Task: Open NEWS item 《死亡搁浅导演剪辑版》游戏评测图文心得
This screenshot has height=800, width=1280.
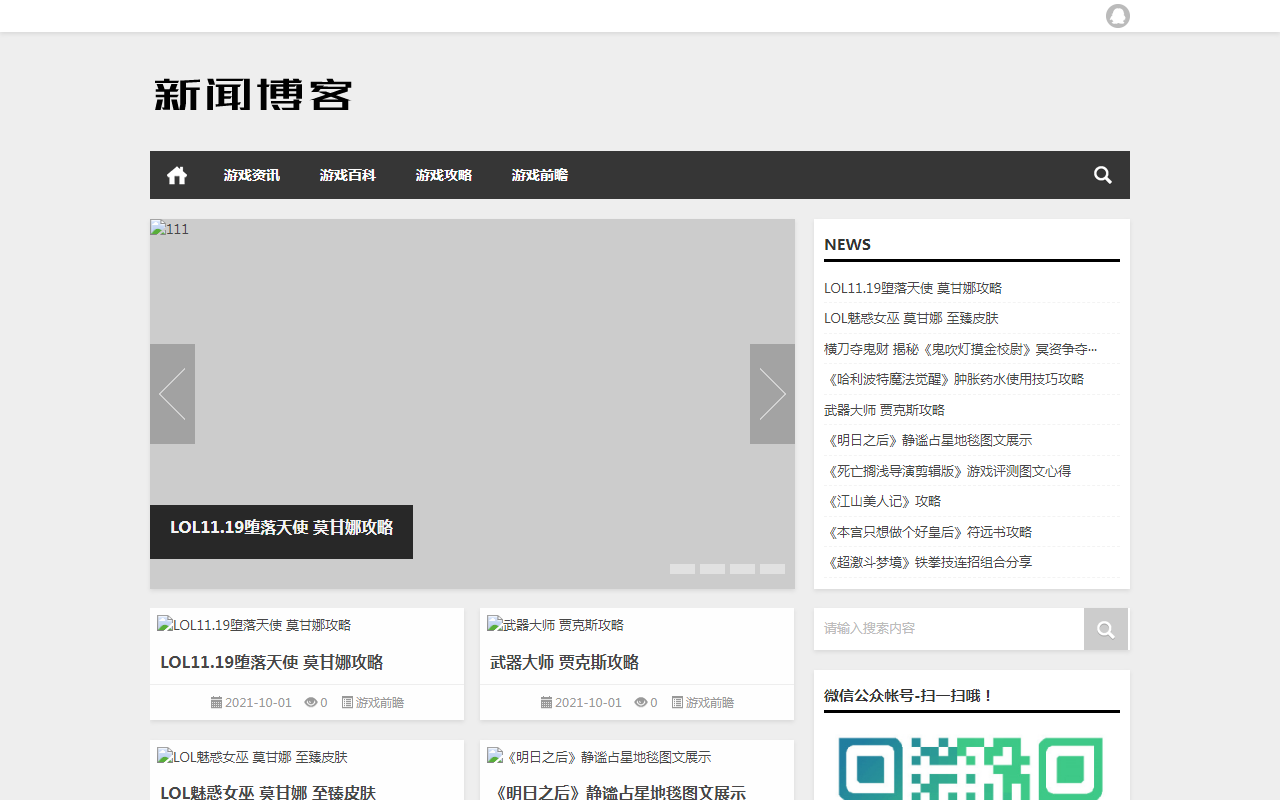Action: (x=948, y=471)
